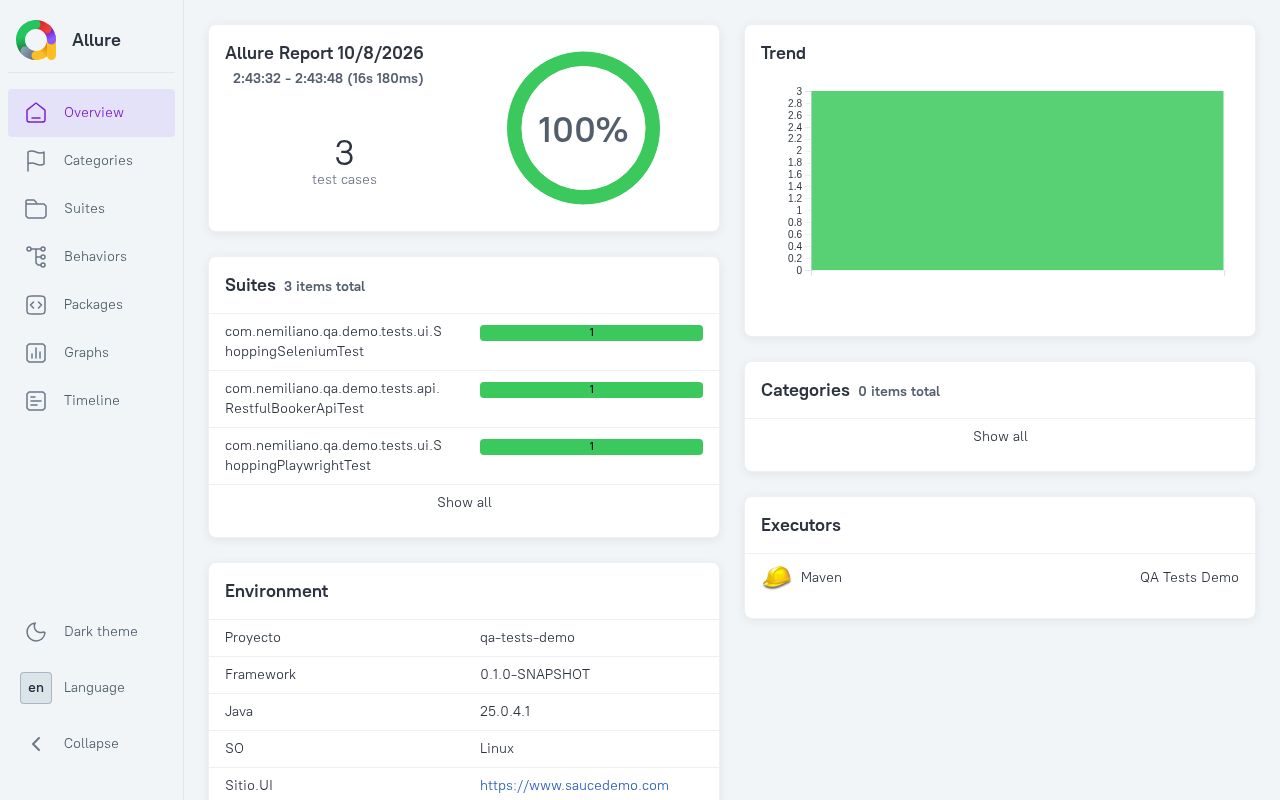
Task: Select the Language label in sidebar
Action: 94,688
